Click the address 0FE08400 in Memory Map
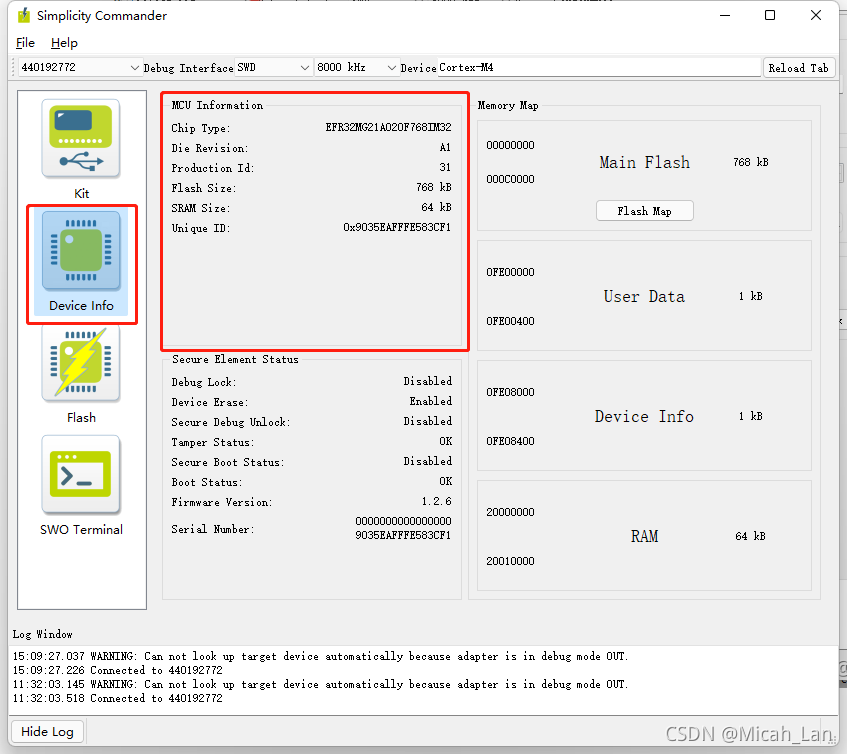The image size is (847, 754). [510, 441]
